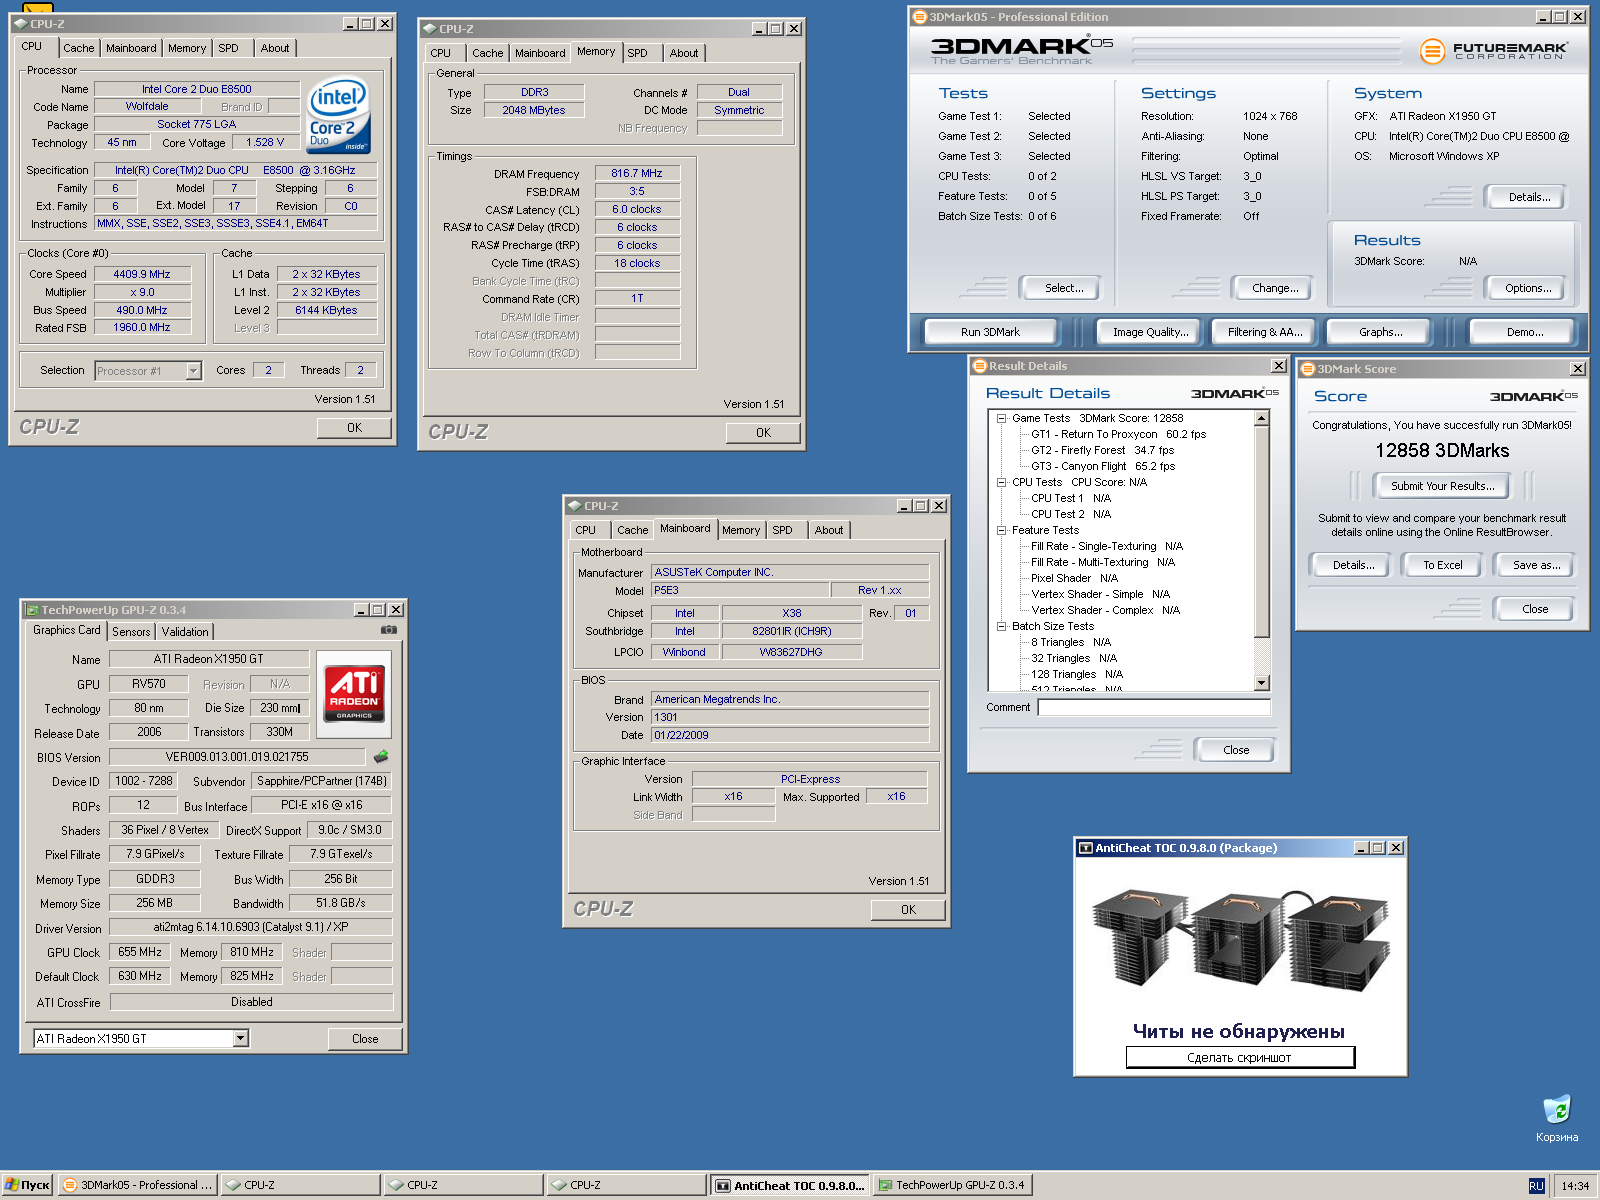
Task: Launch the Demo button
Action: point(1524,332)
